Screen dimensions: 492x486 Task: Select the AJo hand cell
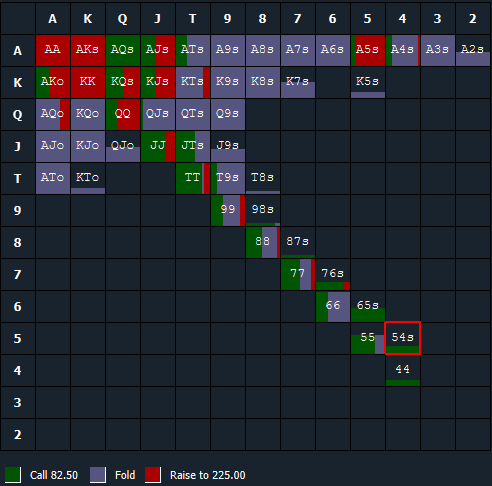[x=53, y=146]
